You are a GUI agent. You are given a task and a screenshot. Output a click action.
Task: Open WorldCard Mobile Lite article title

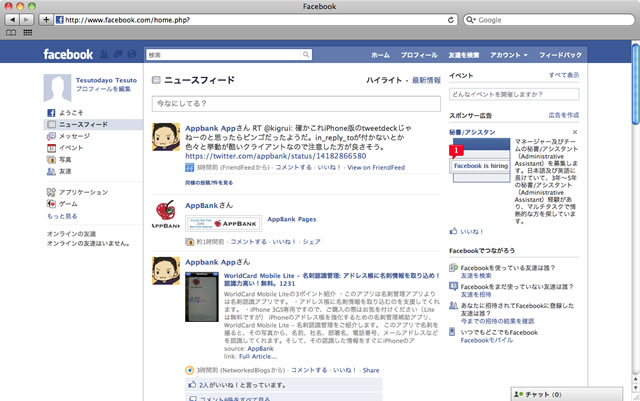point(332,279)
